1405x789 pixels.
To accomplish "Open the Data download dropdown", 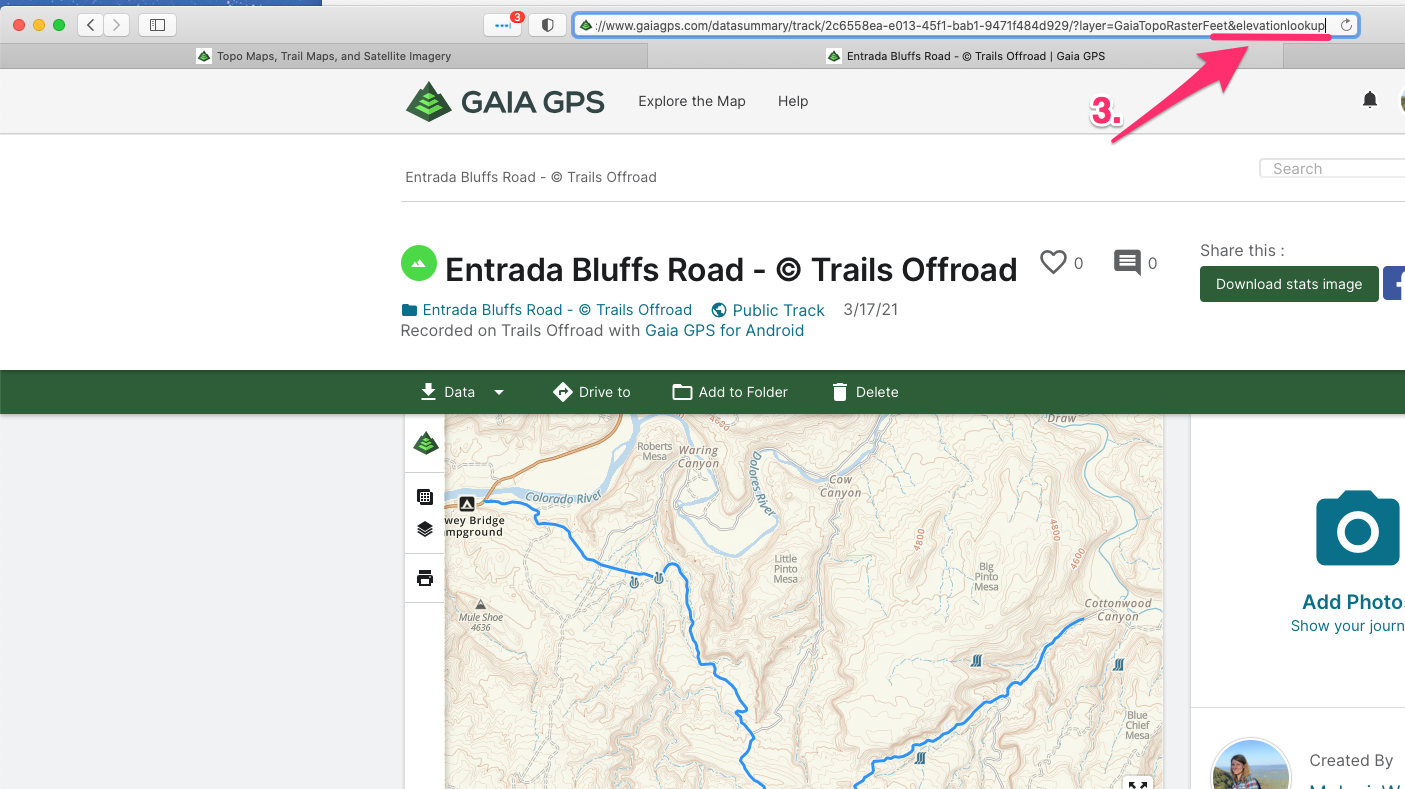I will coord(462,392).
